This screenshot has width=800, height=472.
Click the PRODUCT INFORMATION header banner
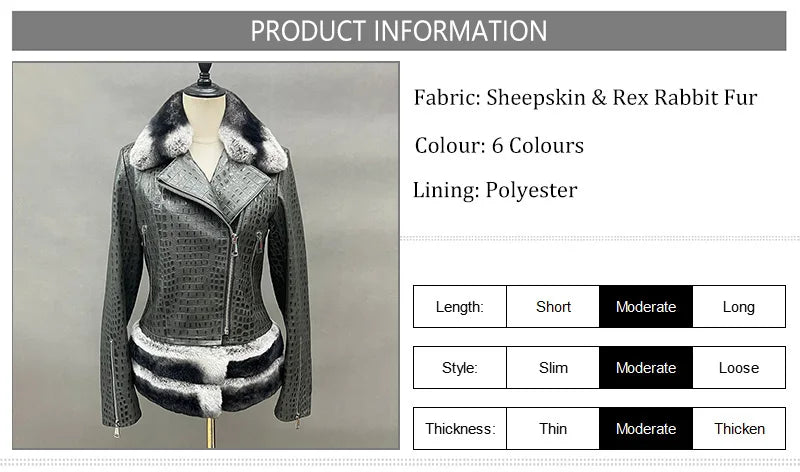pos(399,31)
